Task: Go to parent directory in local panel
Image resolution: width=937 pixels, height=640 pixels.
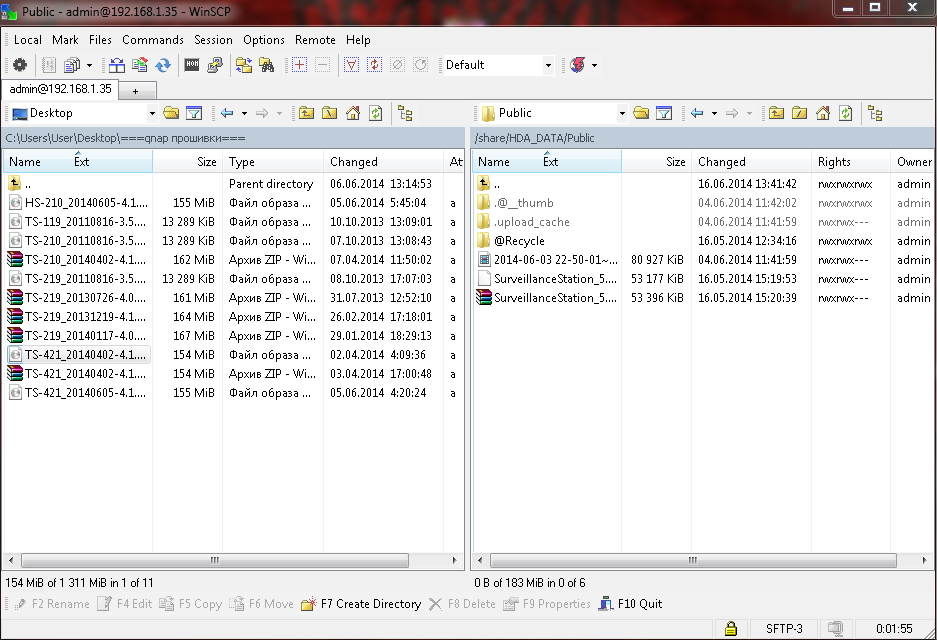Action: pos(307,113)
